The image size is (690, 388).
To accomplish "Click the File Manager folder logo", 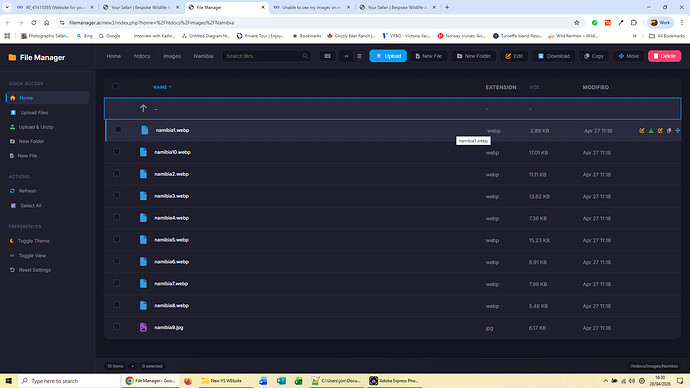I will pyautogui.click(x=12, y=58).
